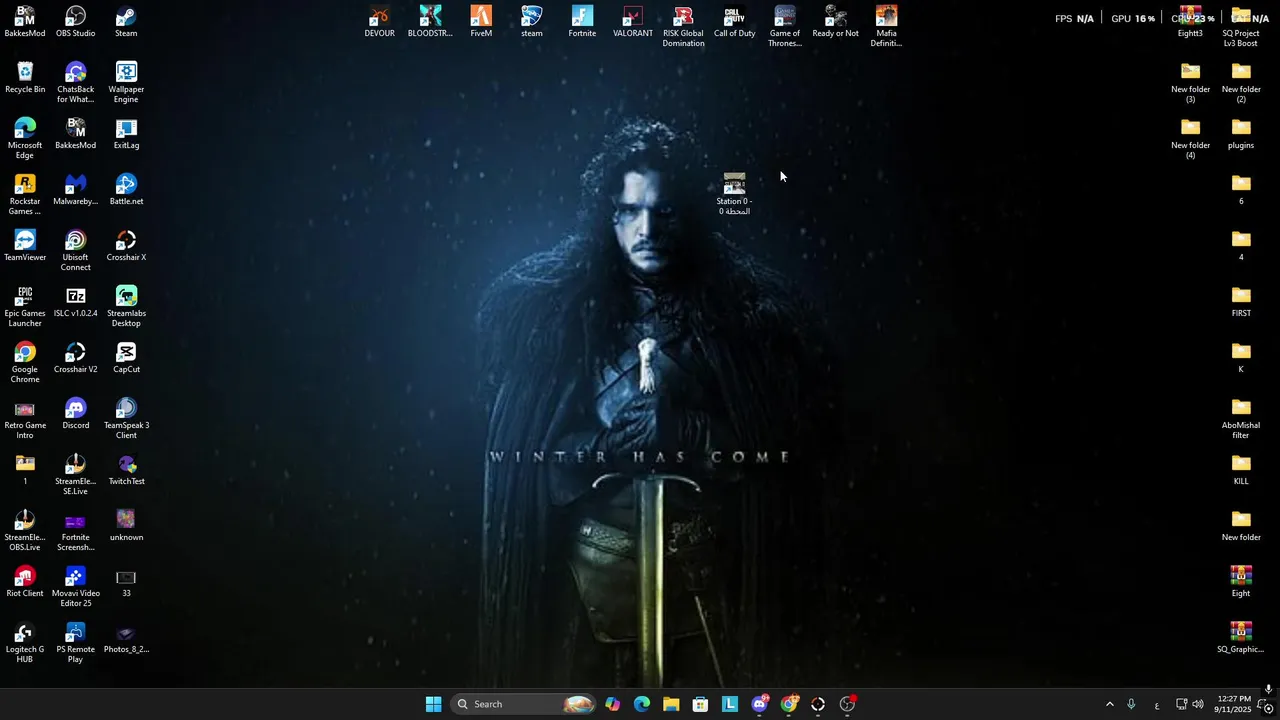Viewport: 1280px width, 720px height.
Task: Launch Rockstar Games Launcher shortcut
Action: 25,195
